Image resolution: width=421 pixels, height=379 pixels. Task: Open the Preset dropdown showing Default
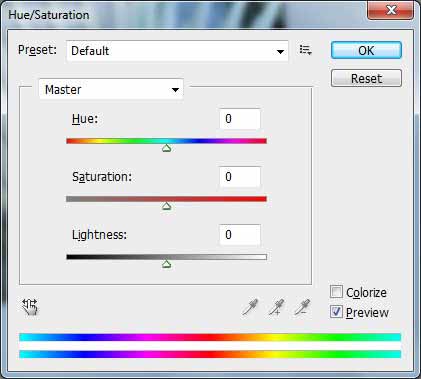(177, 51)
